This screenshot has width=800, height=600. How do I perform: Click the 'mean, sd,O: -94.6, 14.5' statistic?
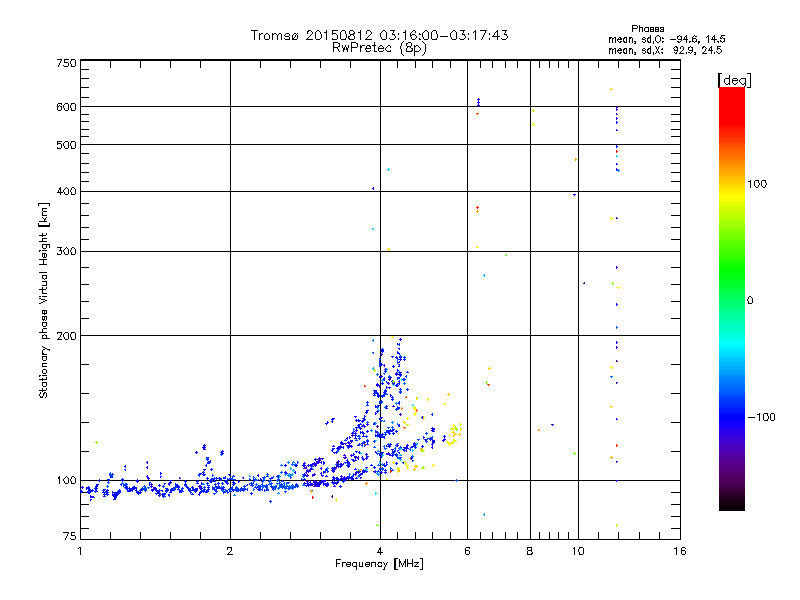coord(666,39)
